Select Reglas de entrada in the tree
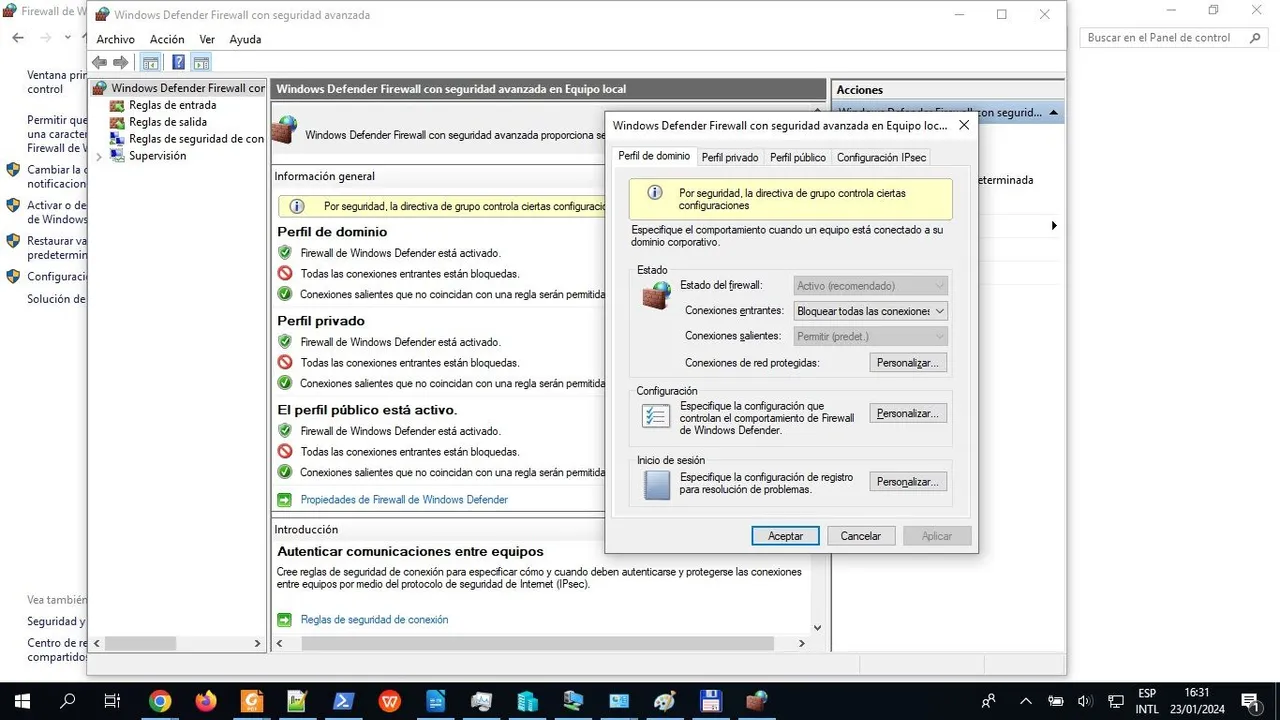 pyautogui.click(x=172, y=105)
